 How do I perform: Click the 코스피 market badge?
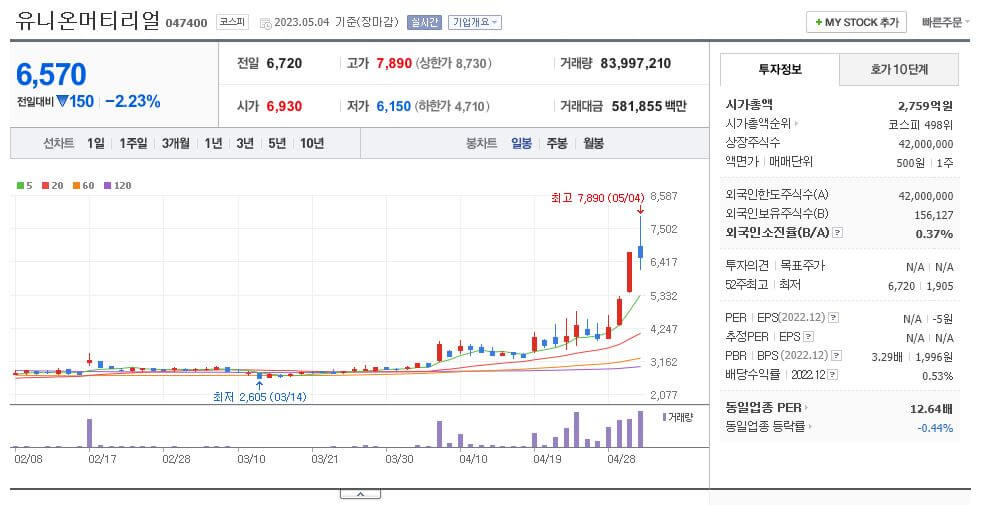[232, 22]
